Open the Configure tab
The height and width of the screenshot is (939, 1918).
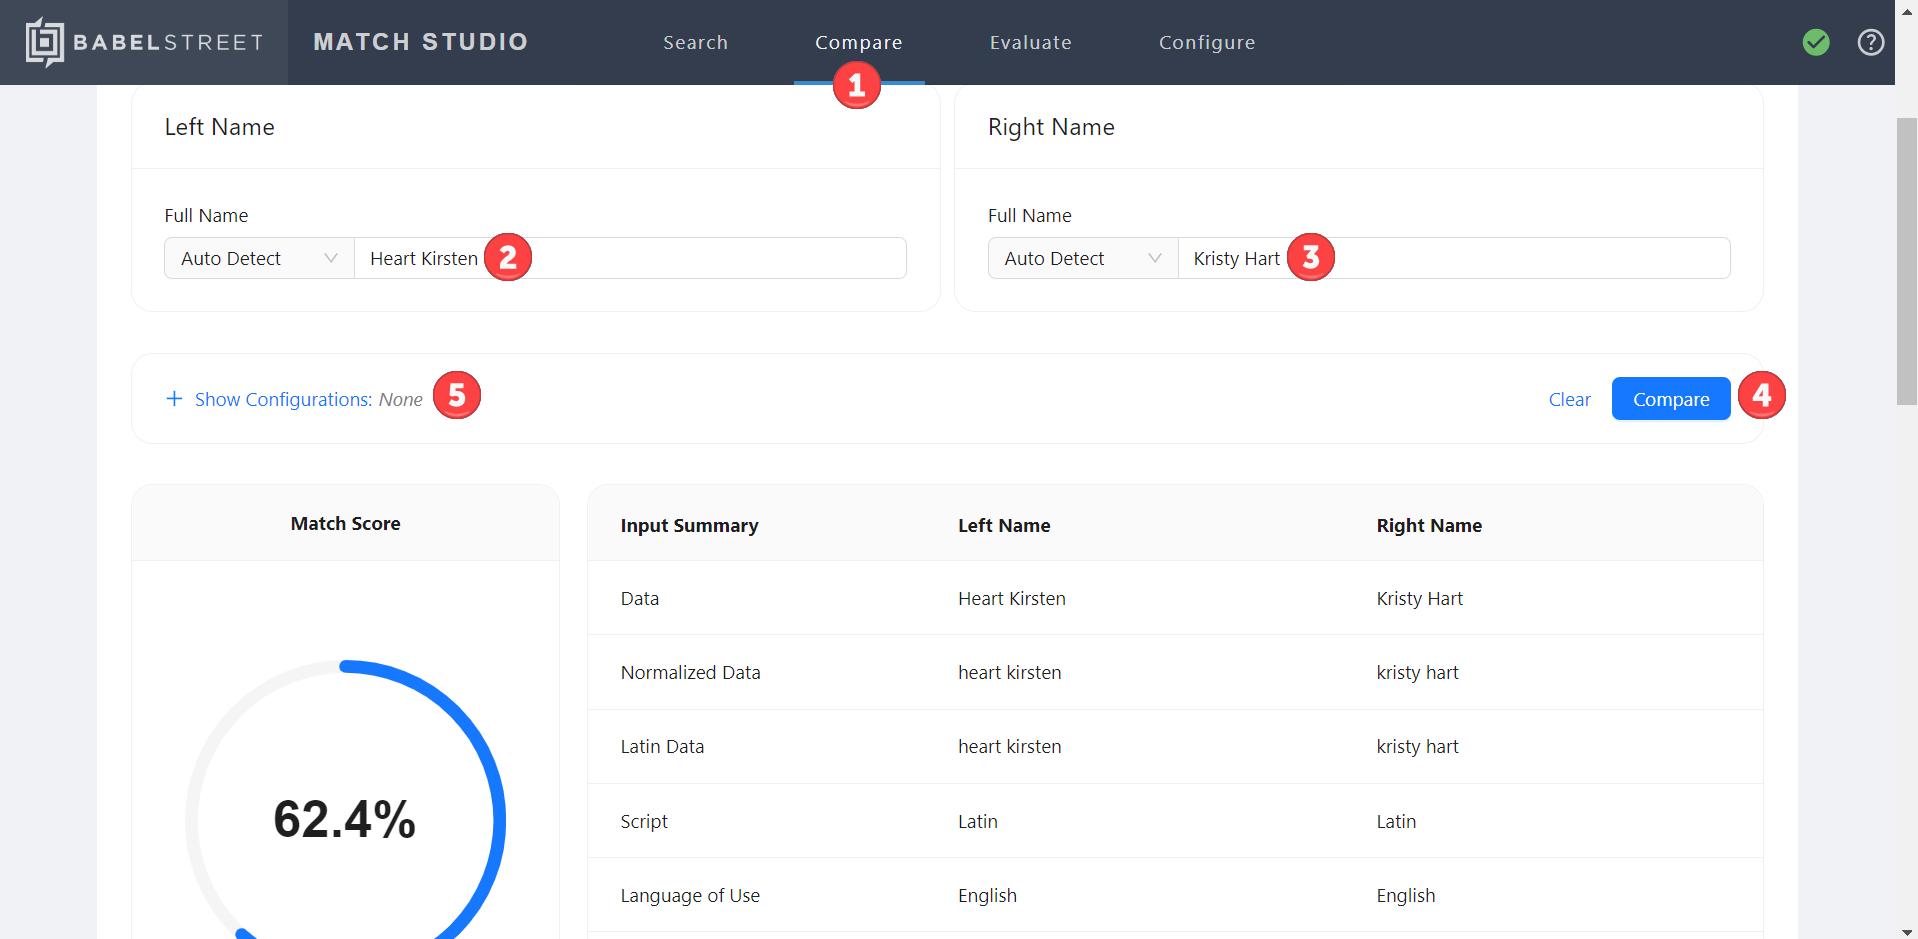tap(1207, 42)
